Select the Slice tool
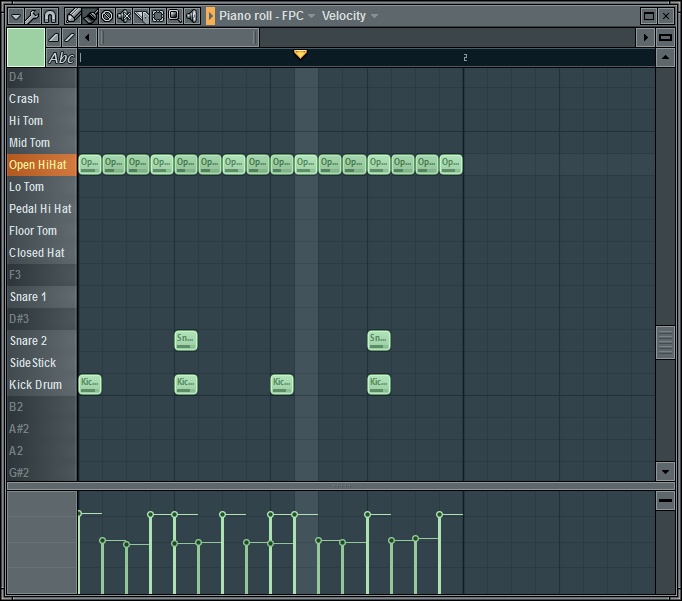The image size is (682, 601). point(141,17)
